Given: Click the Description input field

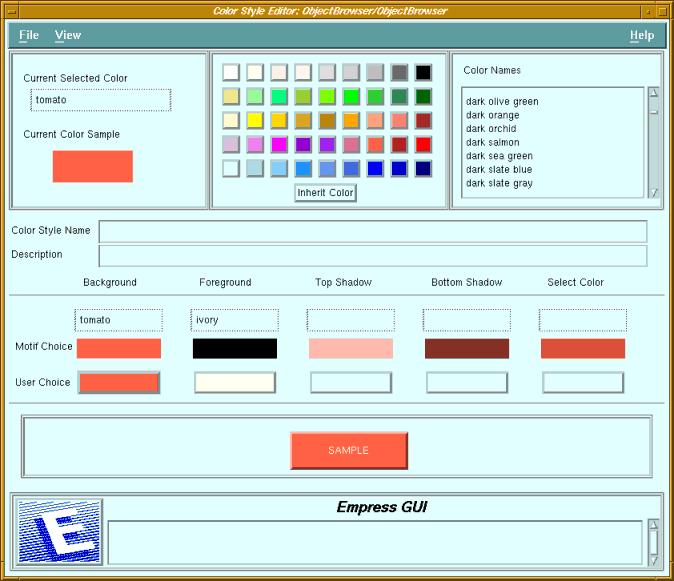Looking at the screenshot, I should tap(373, 256).
